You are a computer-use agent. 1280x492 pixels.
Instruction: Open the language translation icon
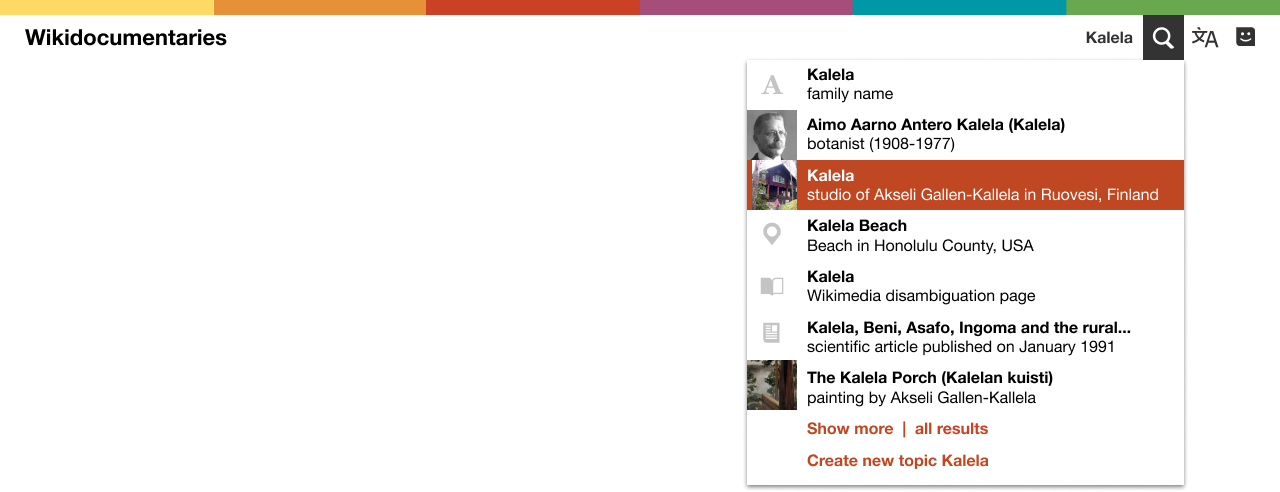(1205, 38)
